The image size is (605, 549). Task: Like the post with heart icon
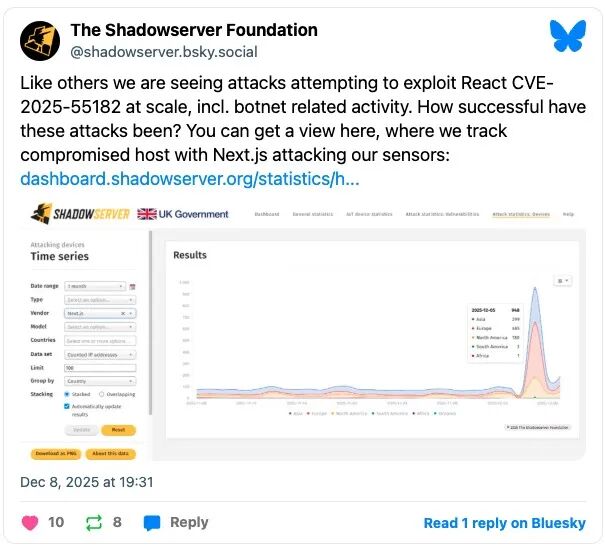tap(30, 523)
